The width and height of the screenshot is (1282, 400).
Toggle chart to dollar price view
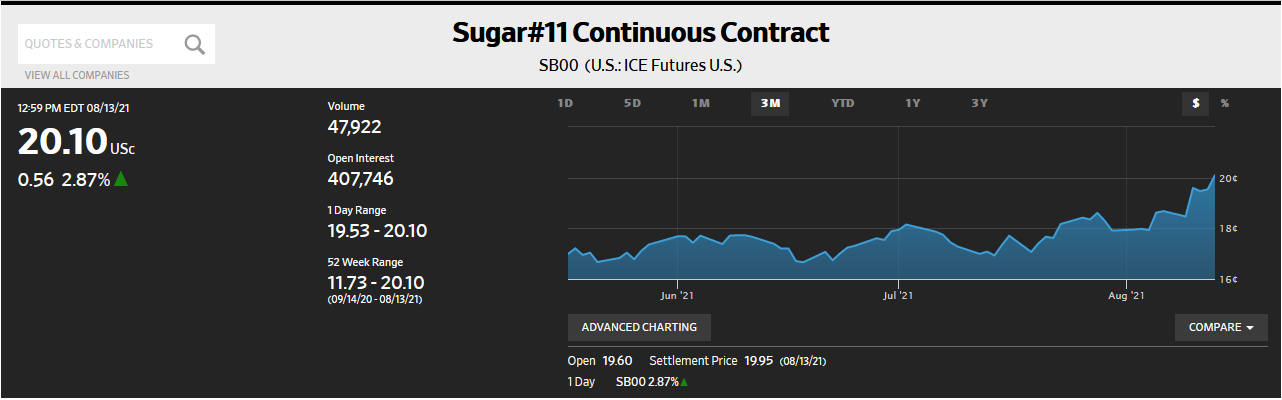[1195, 103]
